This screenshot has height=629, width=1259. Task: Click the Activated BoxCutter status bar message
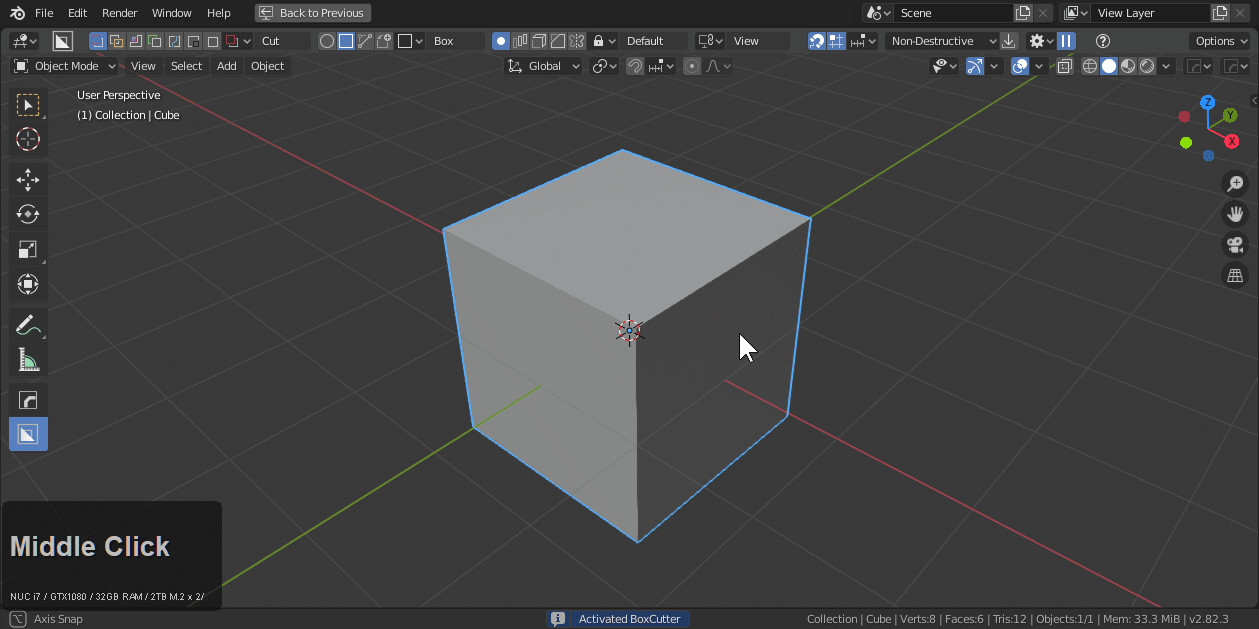[x=629, y=618]
